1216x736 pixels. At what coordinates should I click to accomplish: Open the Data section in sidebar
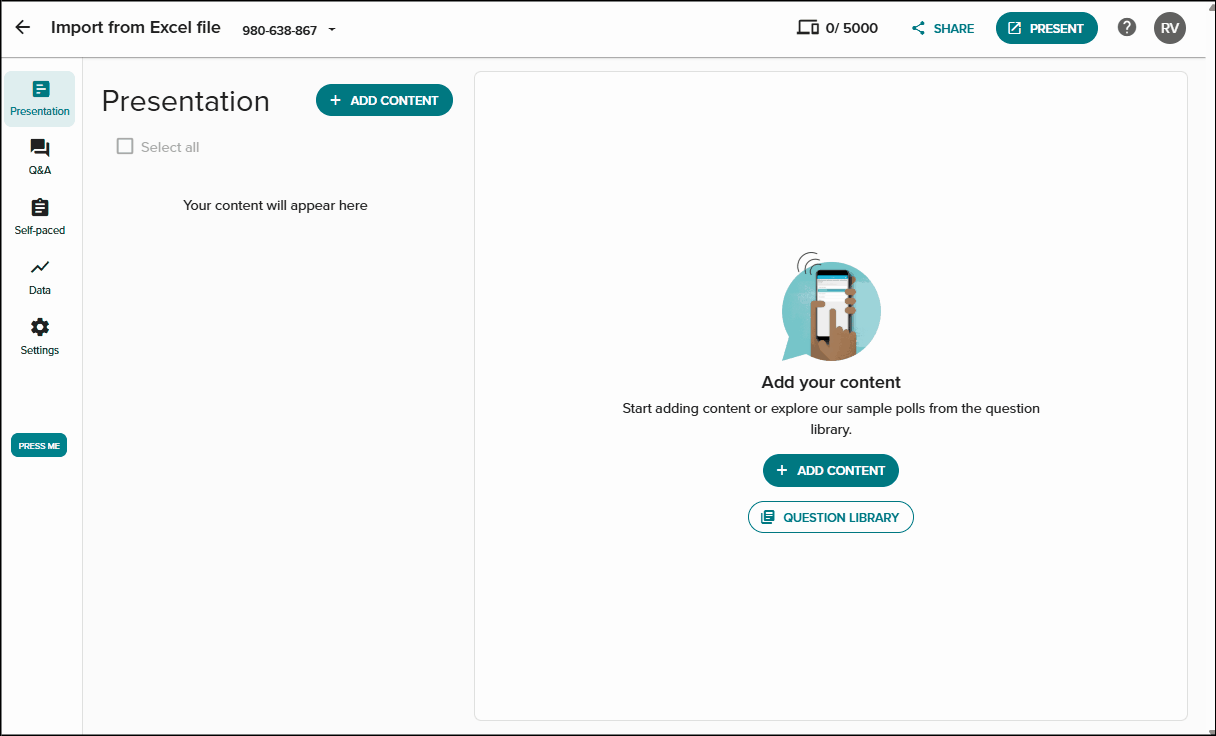tap(40, 277)
